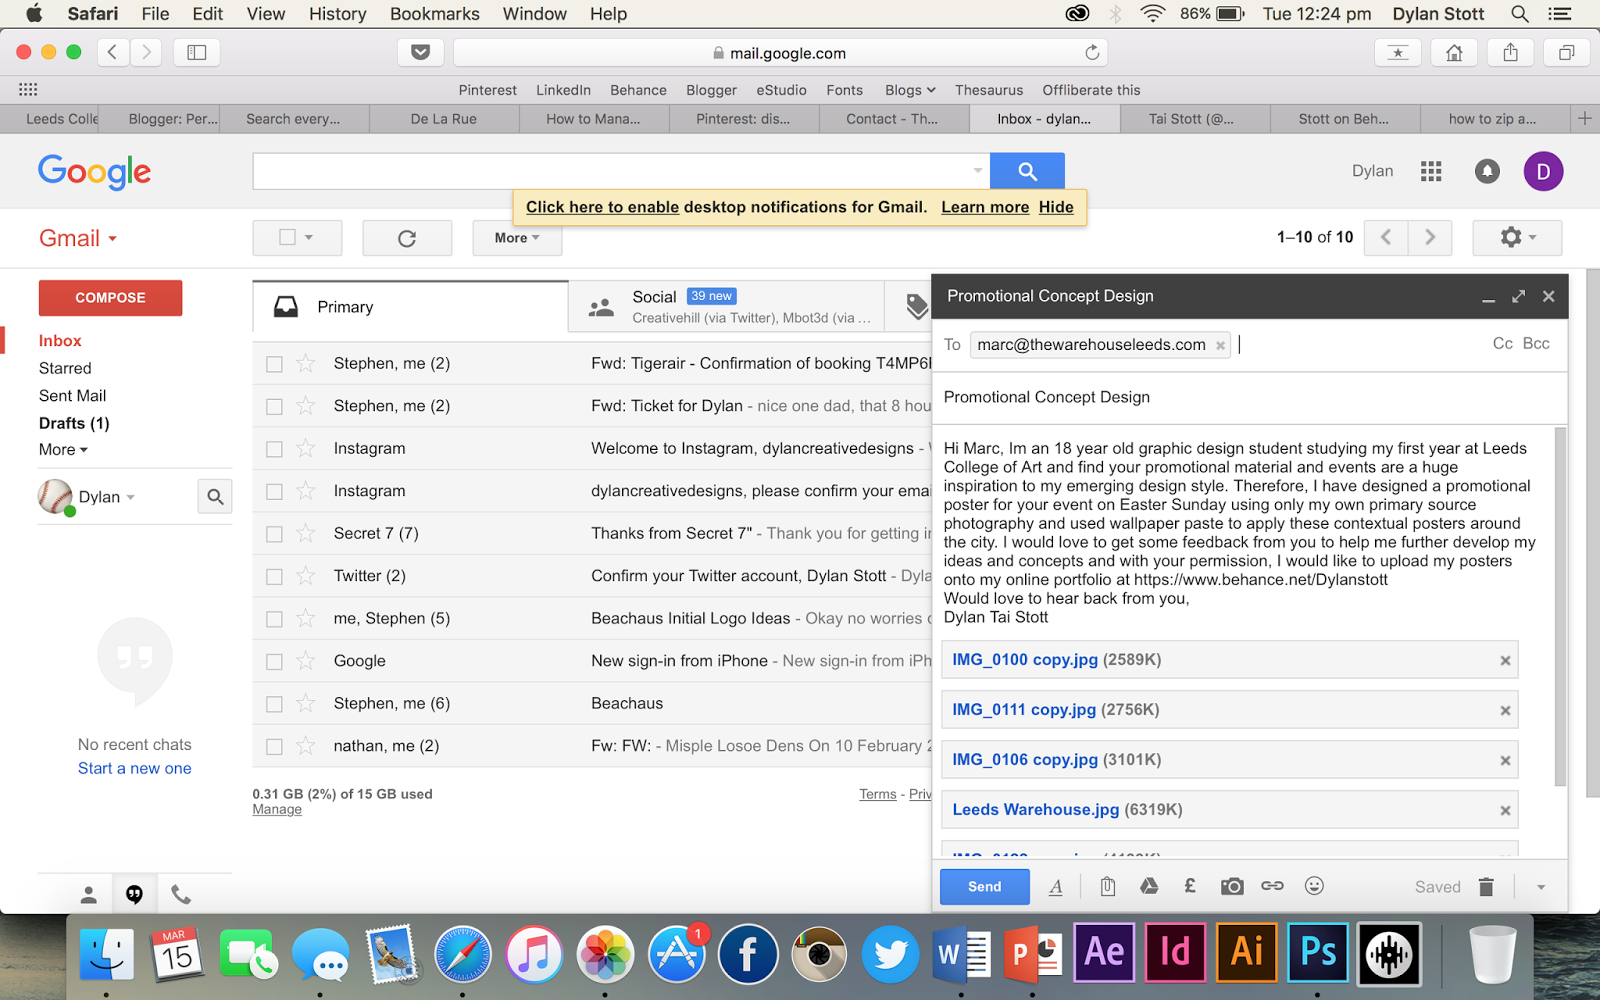Select the Secret 7 conversation checkbox
The height and width of the screenshot is (1000, 1600).
pyautogui.click(x=274, y=535)
